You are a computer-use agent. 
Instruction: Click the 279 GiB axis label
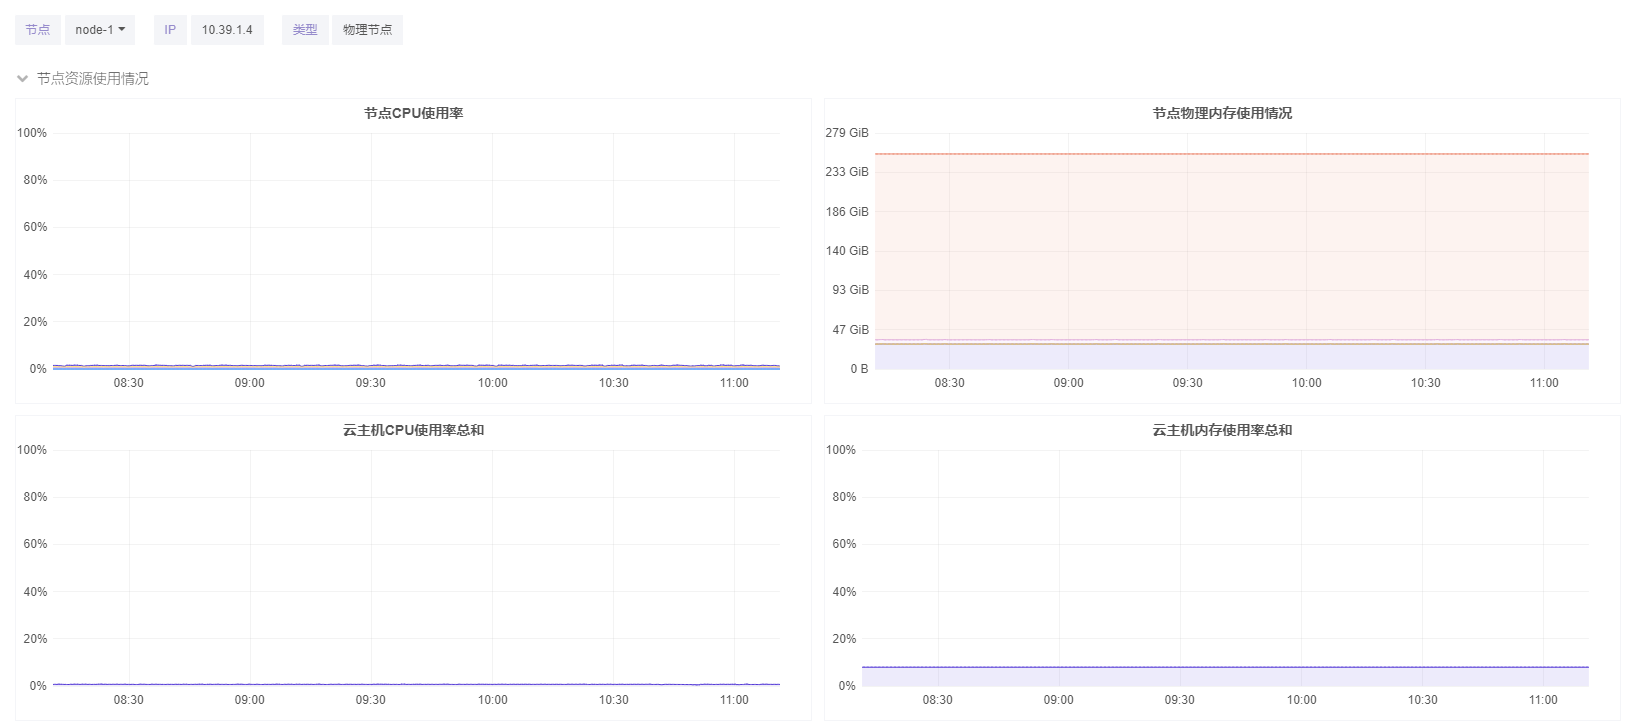[847, 133]
